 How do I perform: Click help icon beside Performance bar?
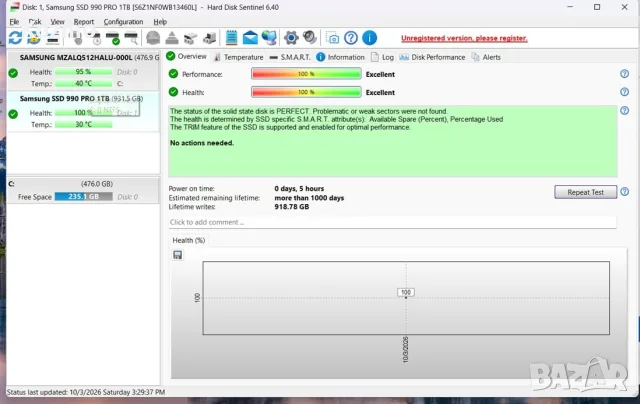click(624, 74)
